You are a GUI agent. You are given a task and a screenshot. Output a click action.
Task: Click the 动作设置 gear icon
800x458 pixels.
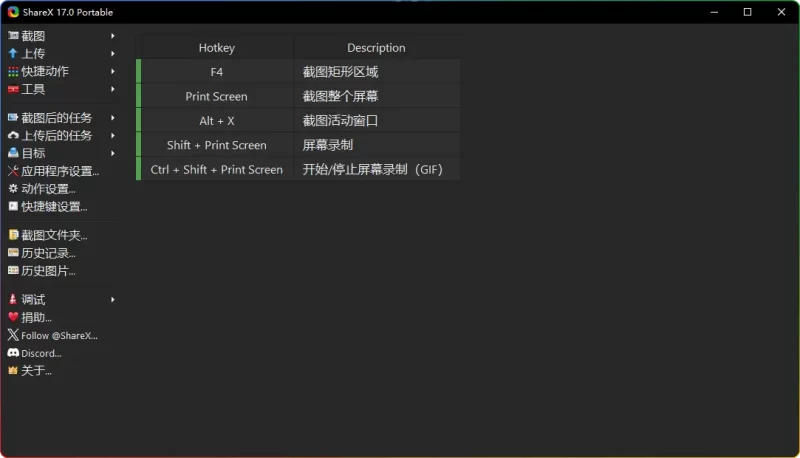(13, 189)
